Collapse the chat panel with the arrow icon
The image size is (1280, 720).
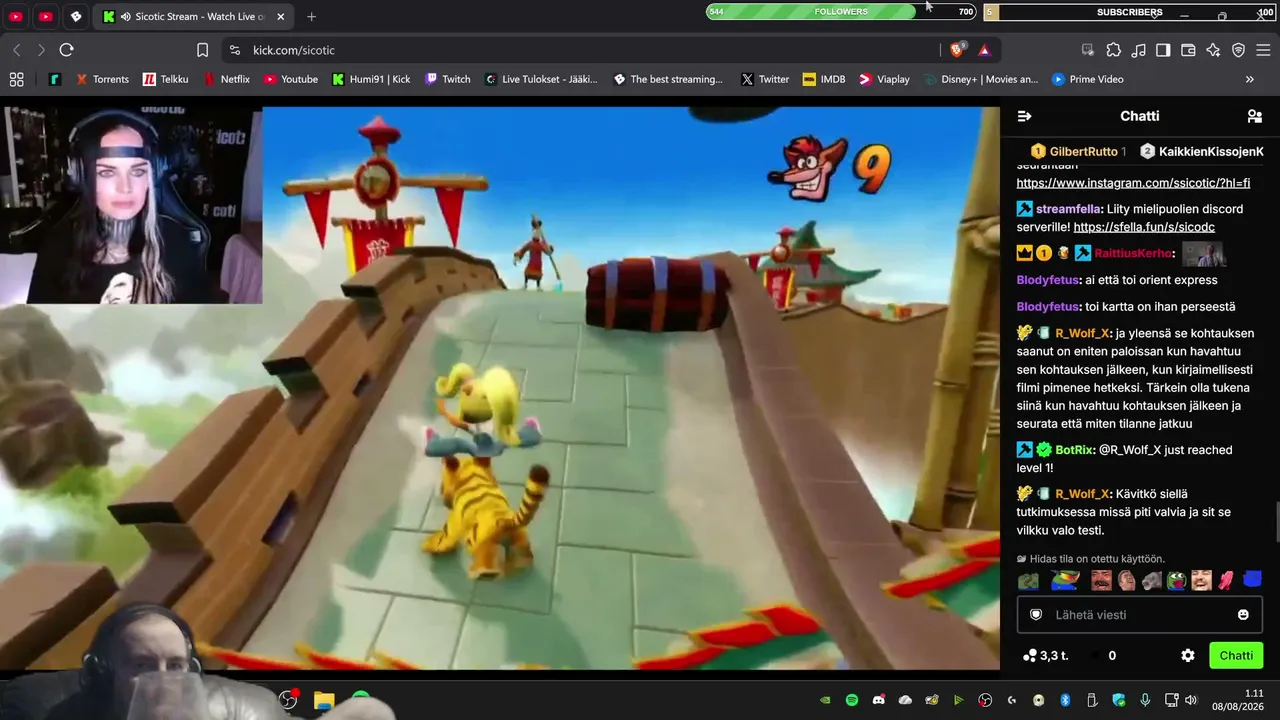(1024, 116)
